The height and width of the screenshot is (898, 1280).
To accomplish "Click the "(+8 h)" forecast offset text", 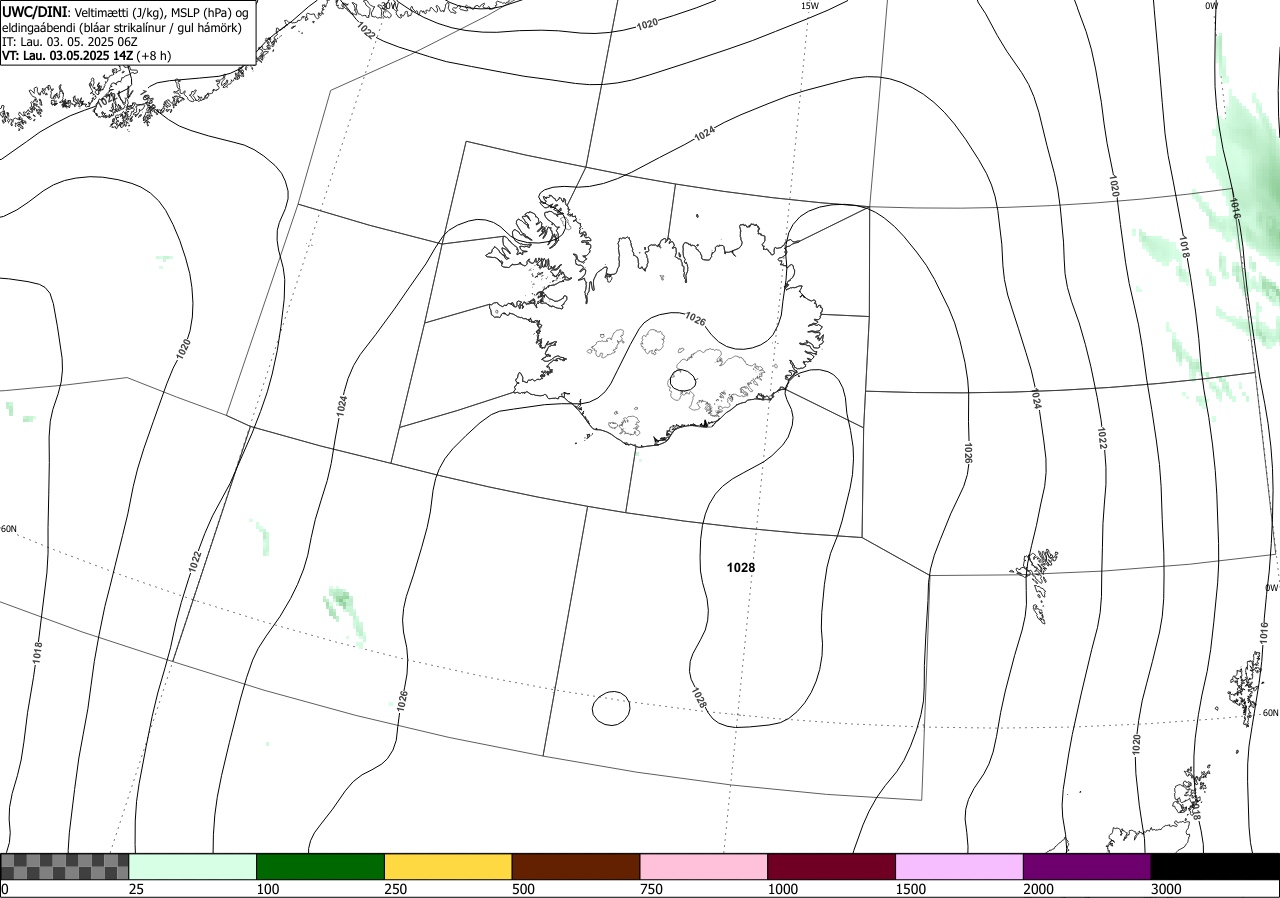I will (155, 56).
